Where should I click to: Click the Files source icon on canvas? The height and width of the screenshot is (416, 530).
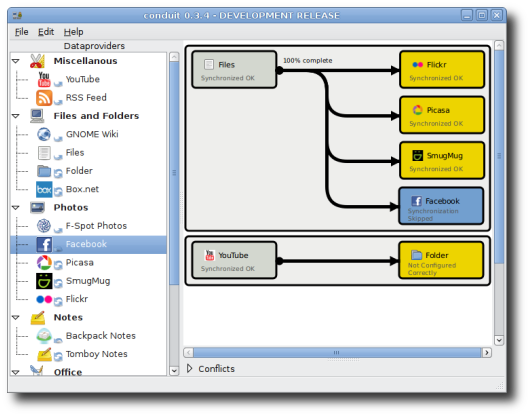209,64
